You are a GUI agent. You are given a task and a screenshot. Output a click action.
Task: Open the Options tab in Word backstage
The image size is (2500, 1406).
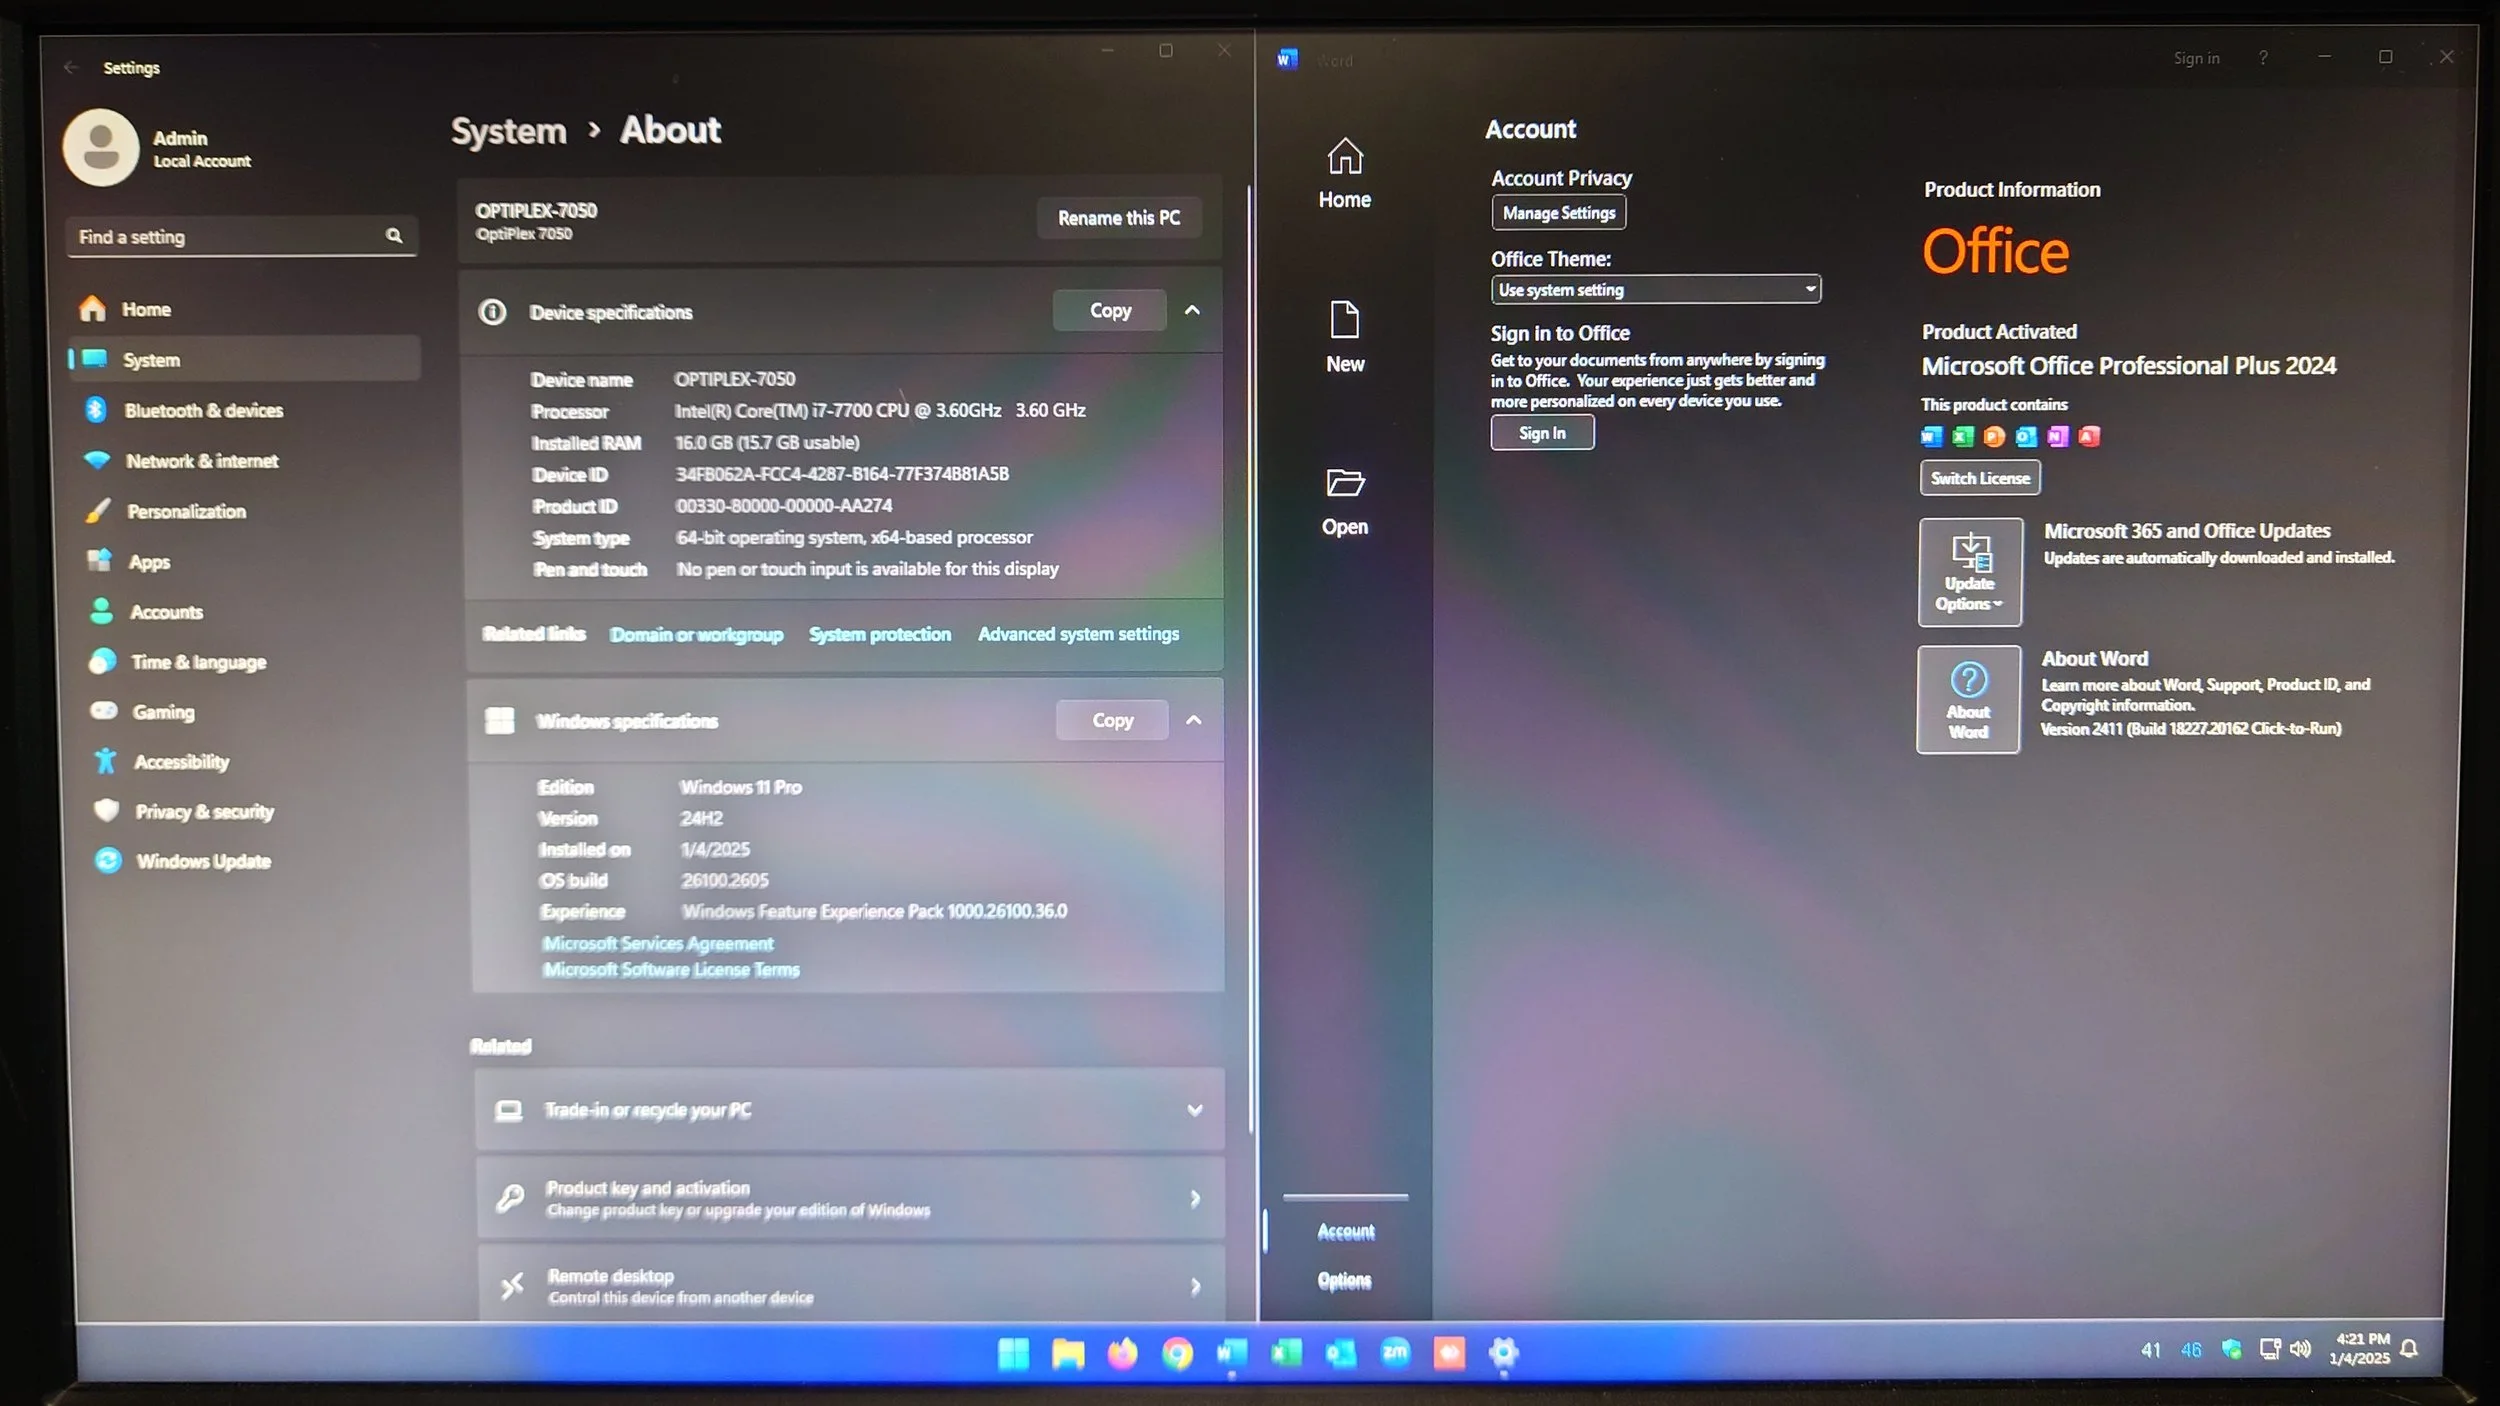click(x=1344, y=1281)
